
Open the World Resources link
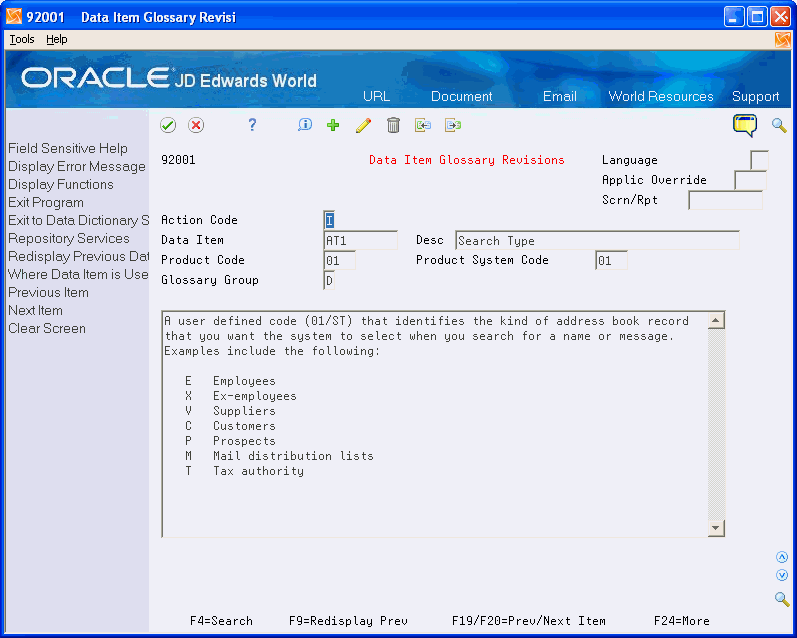pos(661,97)
